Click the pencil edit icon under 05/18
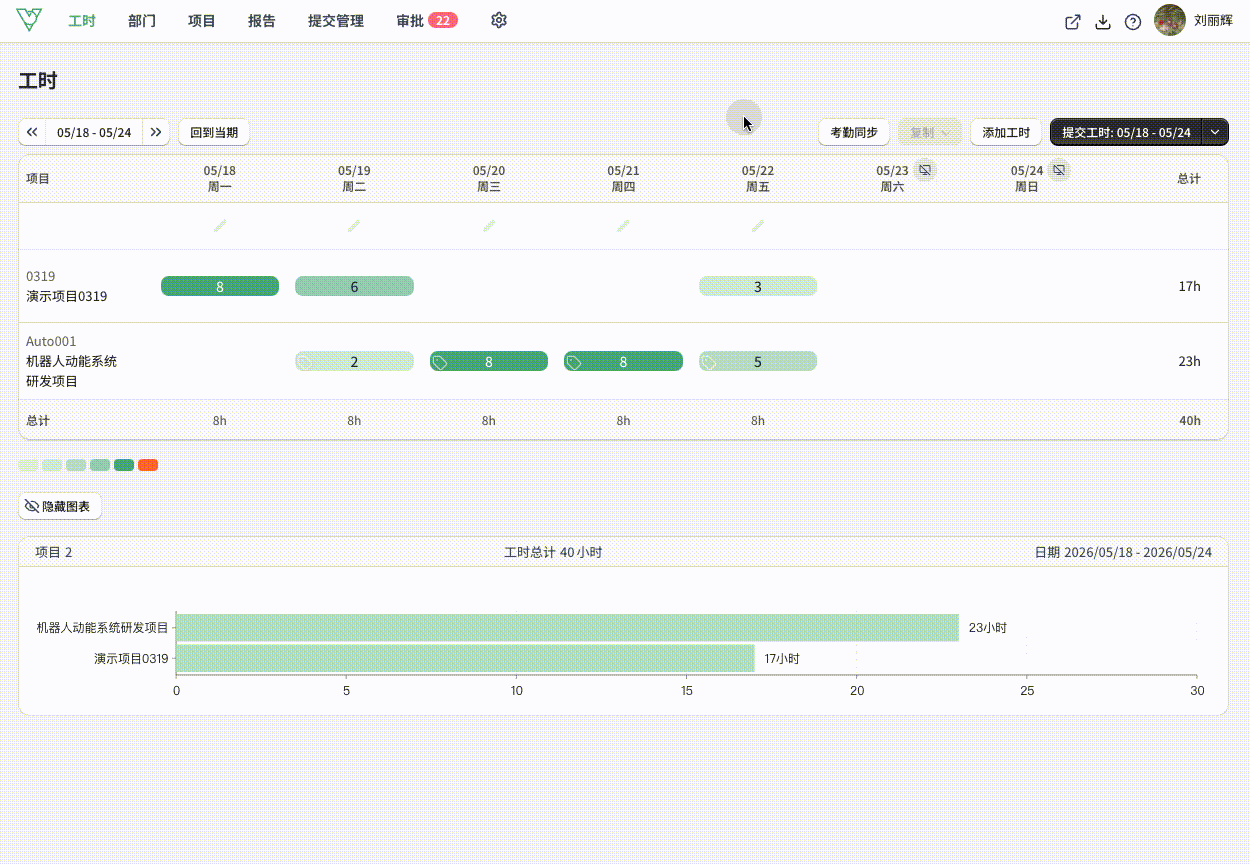This screenshot has height=864, width=1250. [220, 226]
